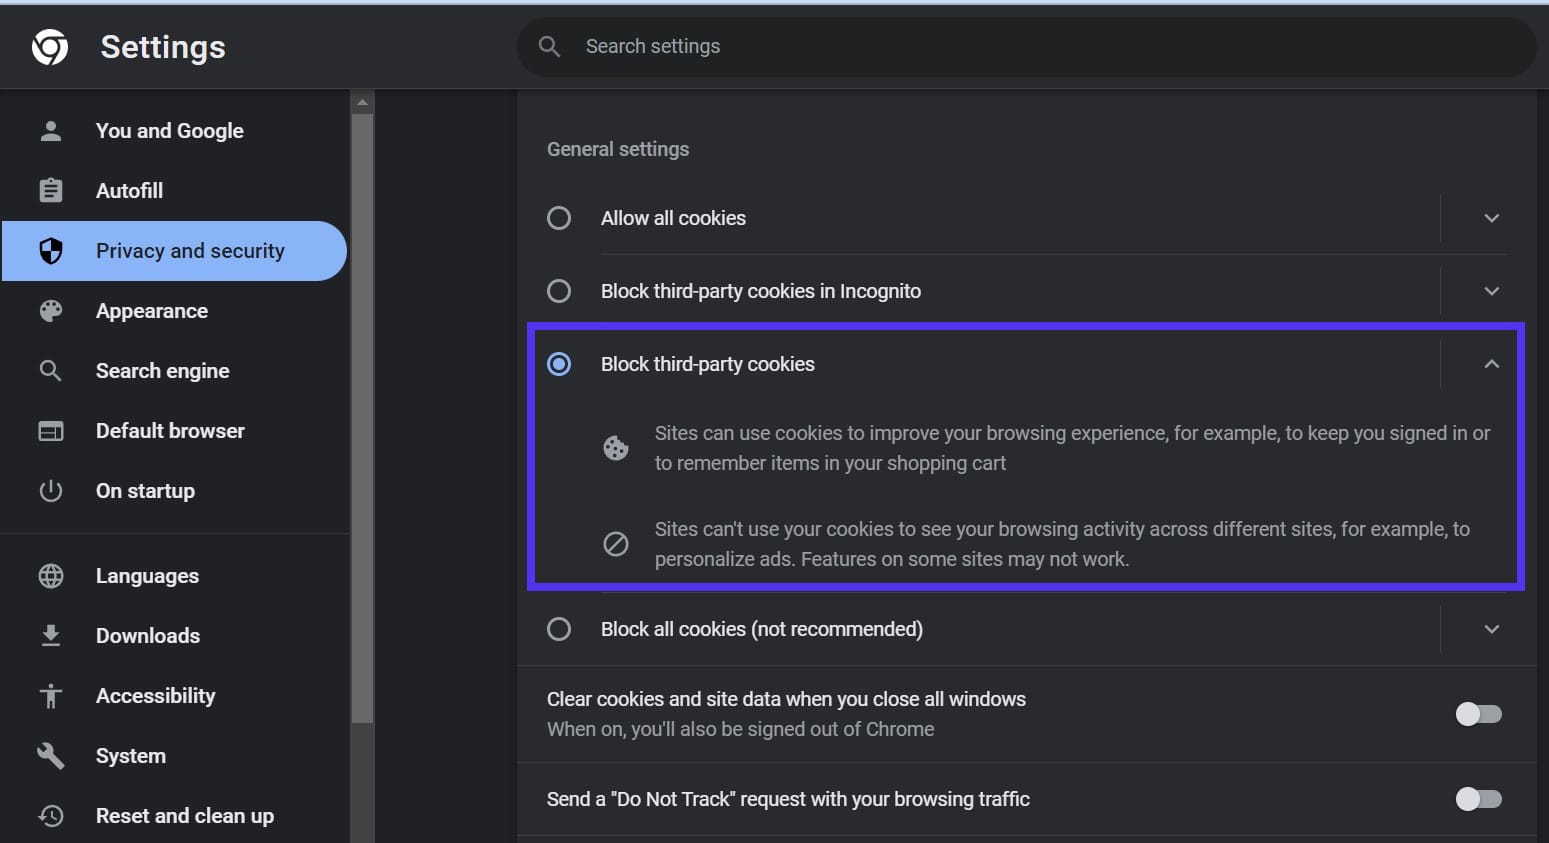1549x843 pixels.
Task: Open Downloads settings
Action: click(174, 636)
